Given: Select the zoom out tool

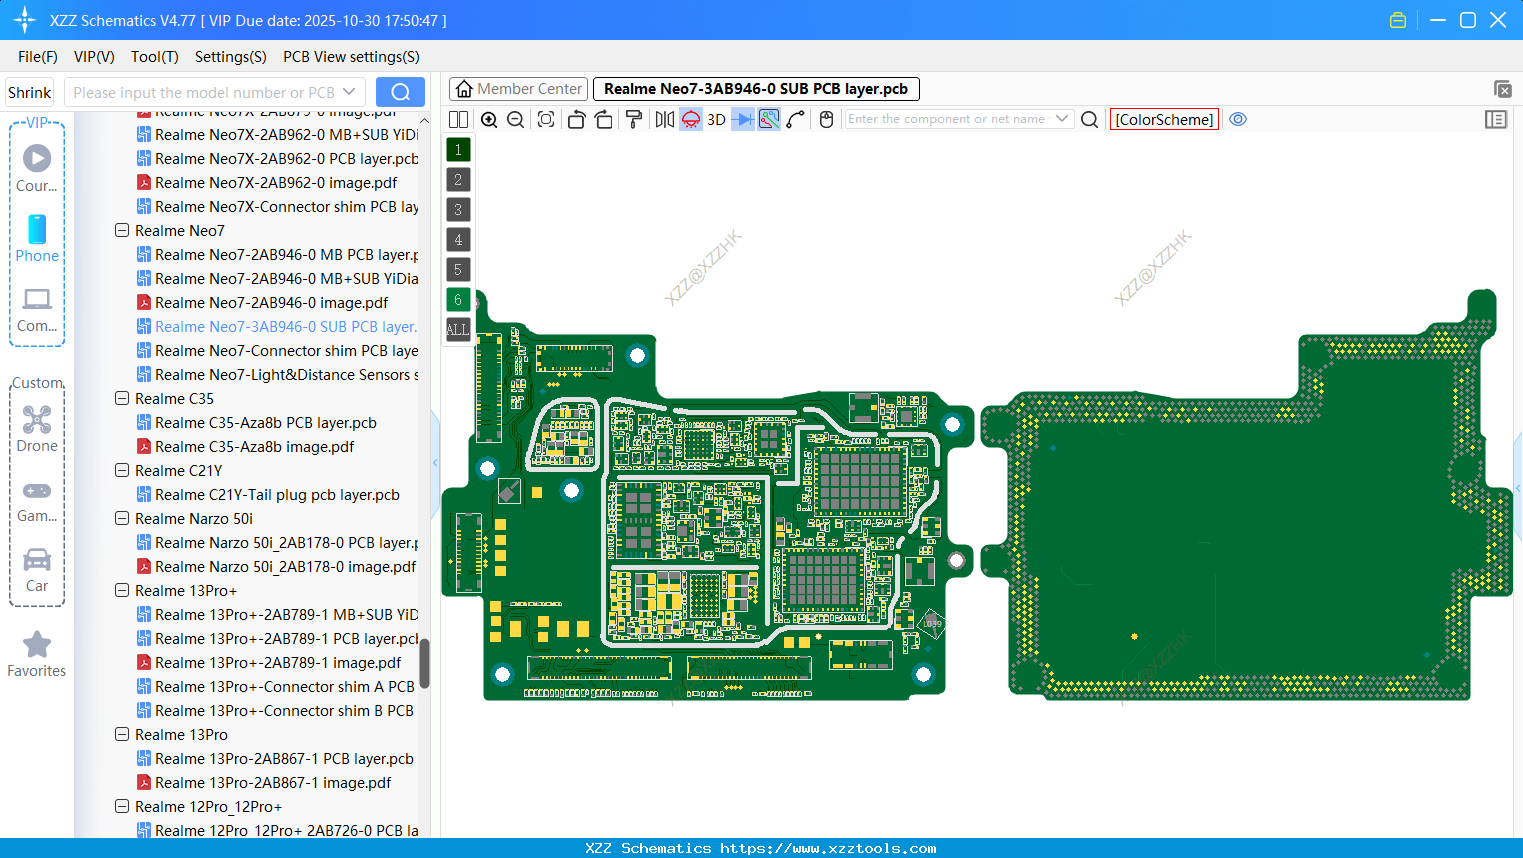Looking at the screenshot, I should click(x=514, y=119).
